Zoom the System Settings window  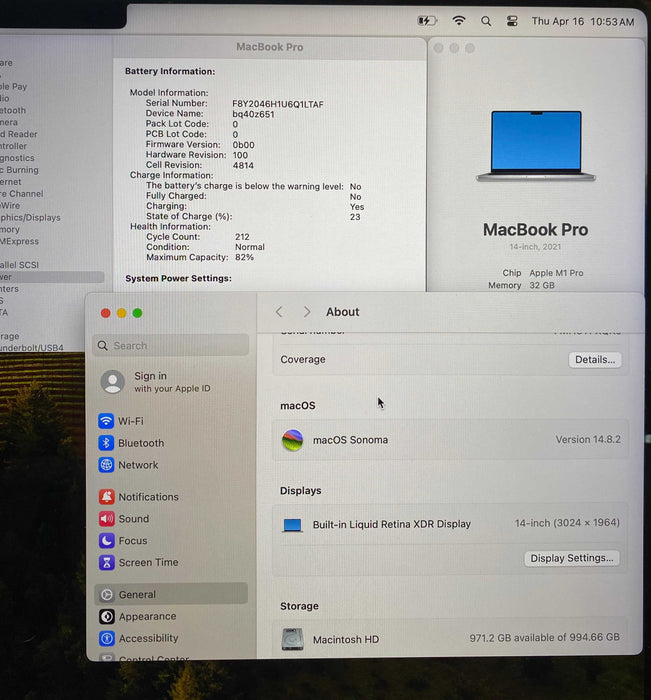[138, 313]
